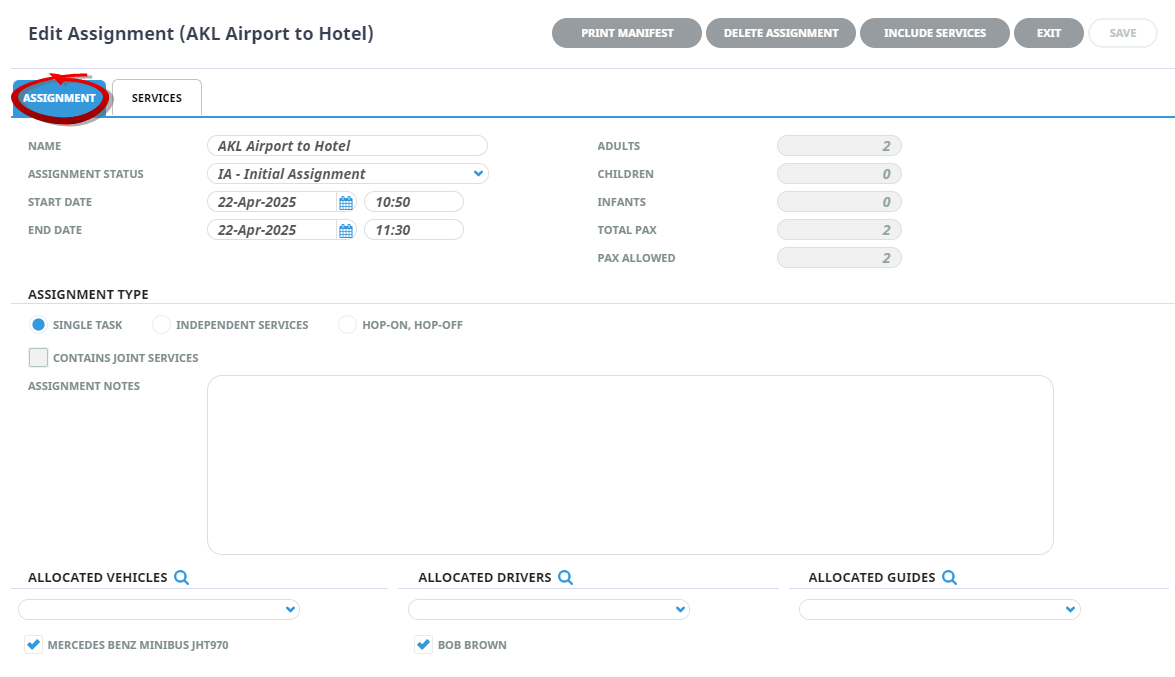This screenshot has height=677, width=1175.
Task: Click inside the Assignment Notes text area
Action: pos(630,465)
